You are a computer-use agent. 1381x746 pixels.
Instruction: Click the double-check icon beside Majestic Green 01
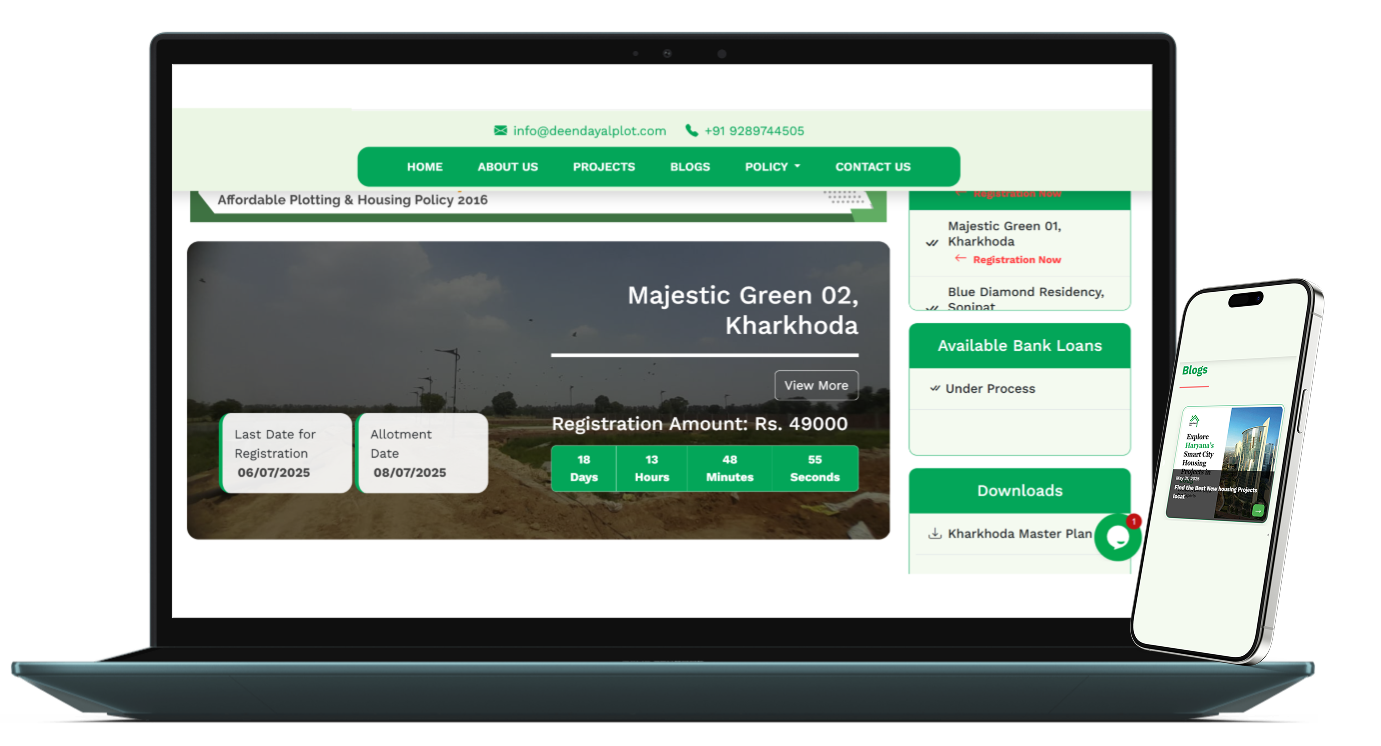click(932, 242)
